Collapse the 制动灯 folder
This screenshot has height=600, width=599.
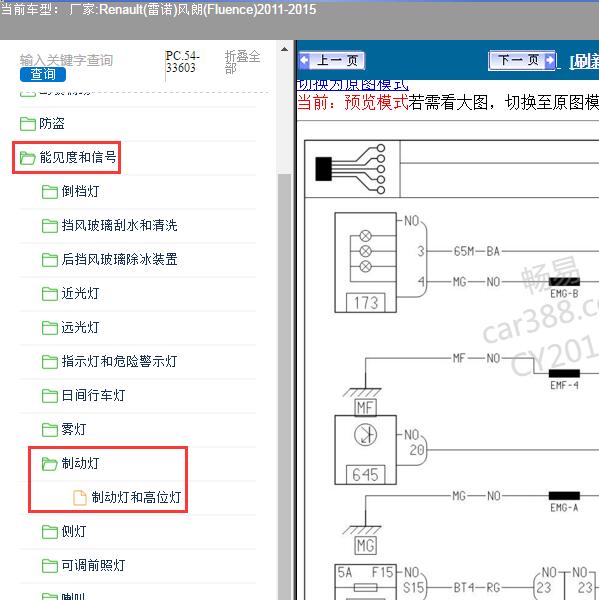pyautogui.click(x=80, y=463)
